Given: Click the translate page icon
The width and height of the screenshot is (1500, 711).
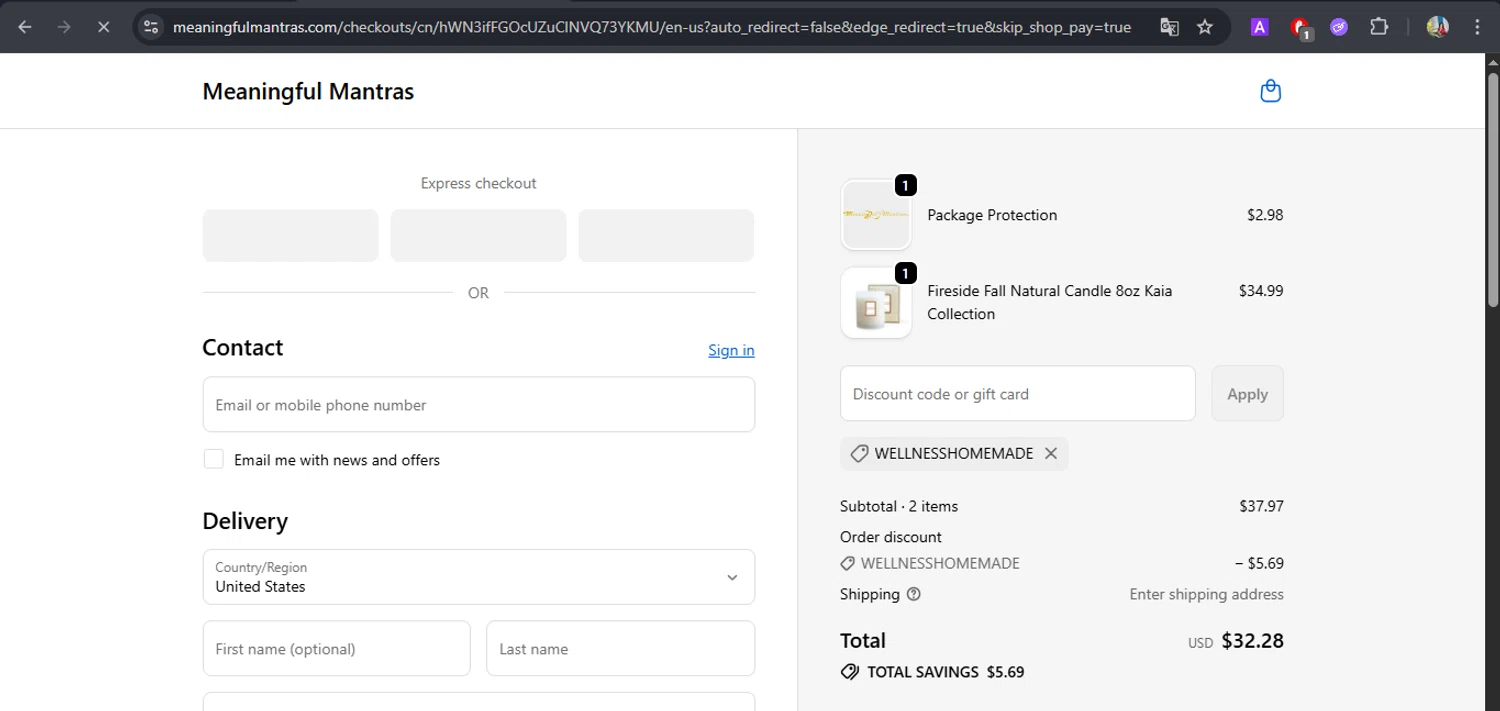Looking at the screenshot, I should coord(1169,27).
